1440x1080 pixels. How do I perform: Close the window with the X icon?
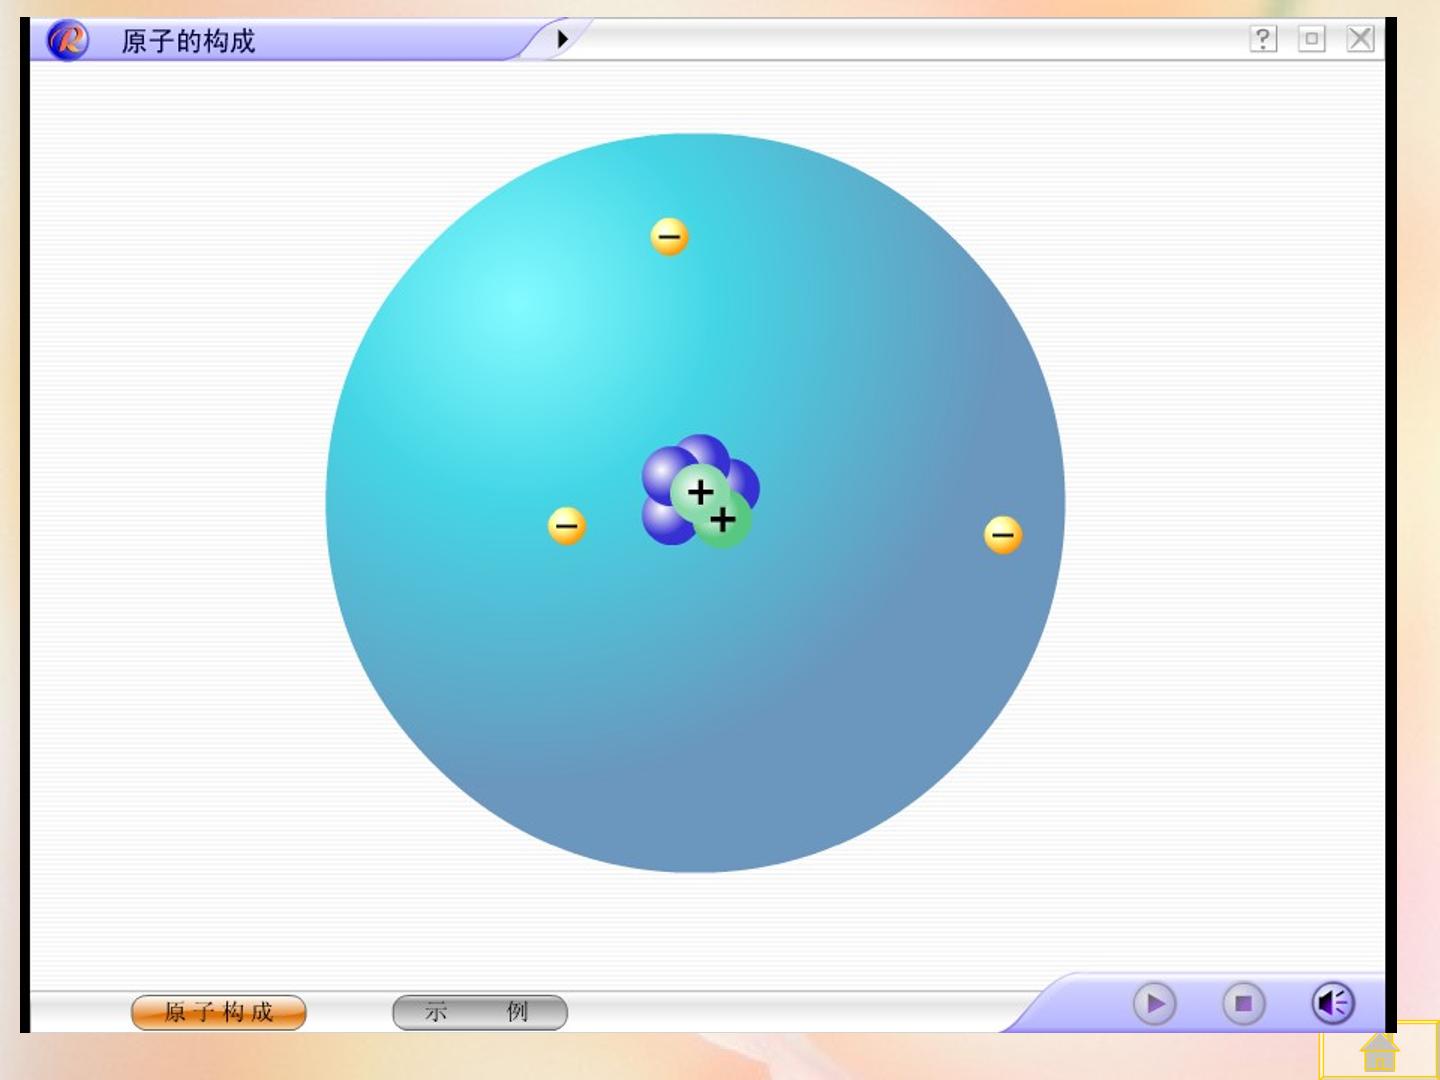[1360, 39]
